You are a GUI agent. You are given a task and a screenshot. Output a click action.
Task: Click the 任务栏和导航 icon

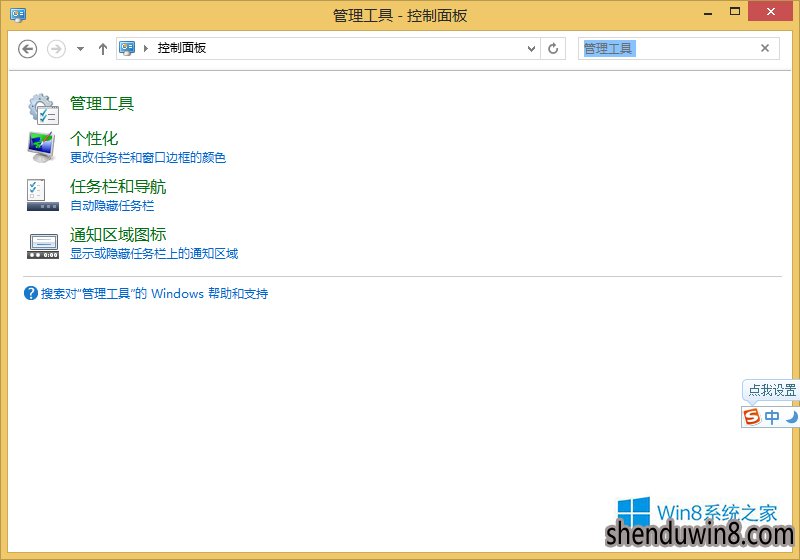click(x=43, y=195)
